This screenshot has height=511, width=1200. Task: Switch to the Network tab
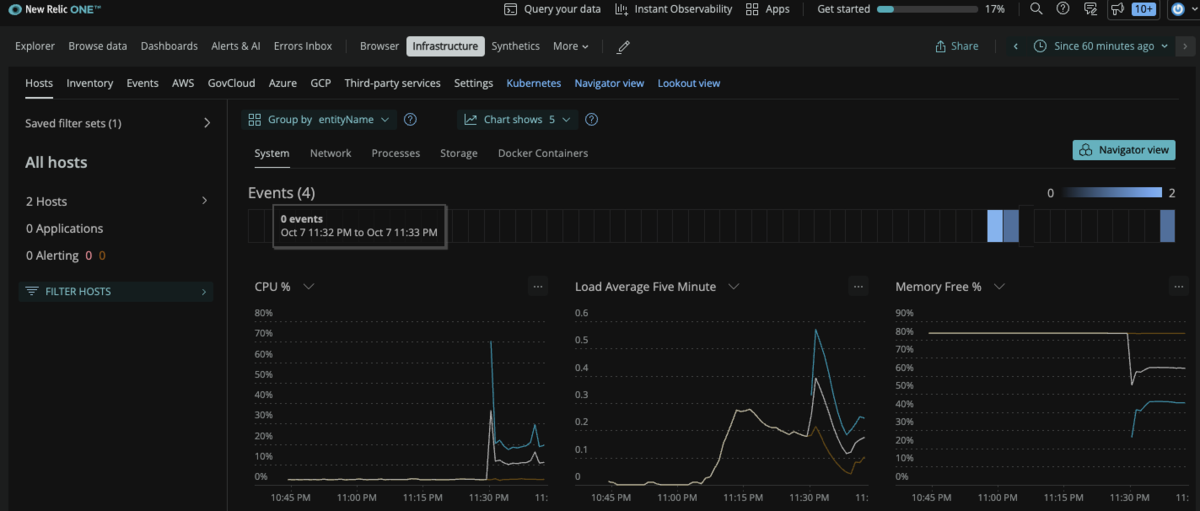click(330, 153)
